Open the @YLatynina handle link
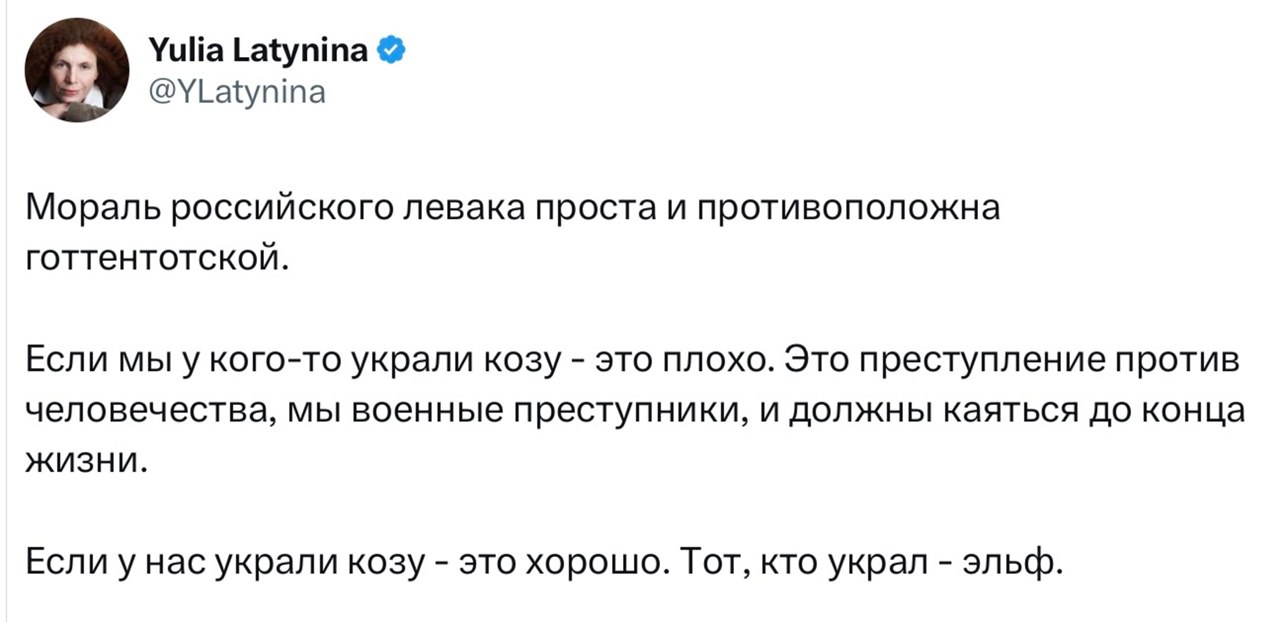 236,93
